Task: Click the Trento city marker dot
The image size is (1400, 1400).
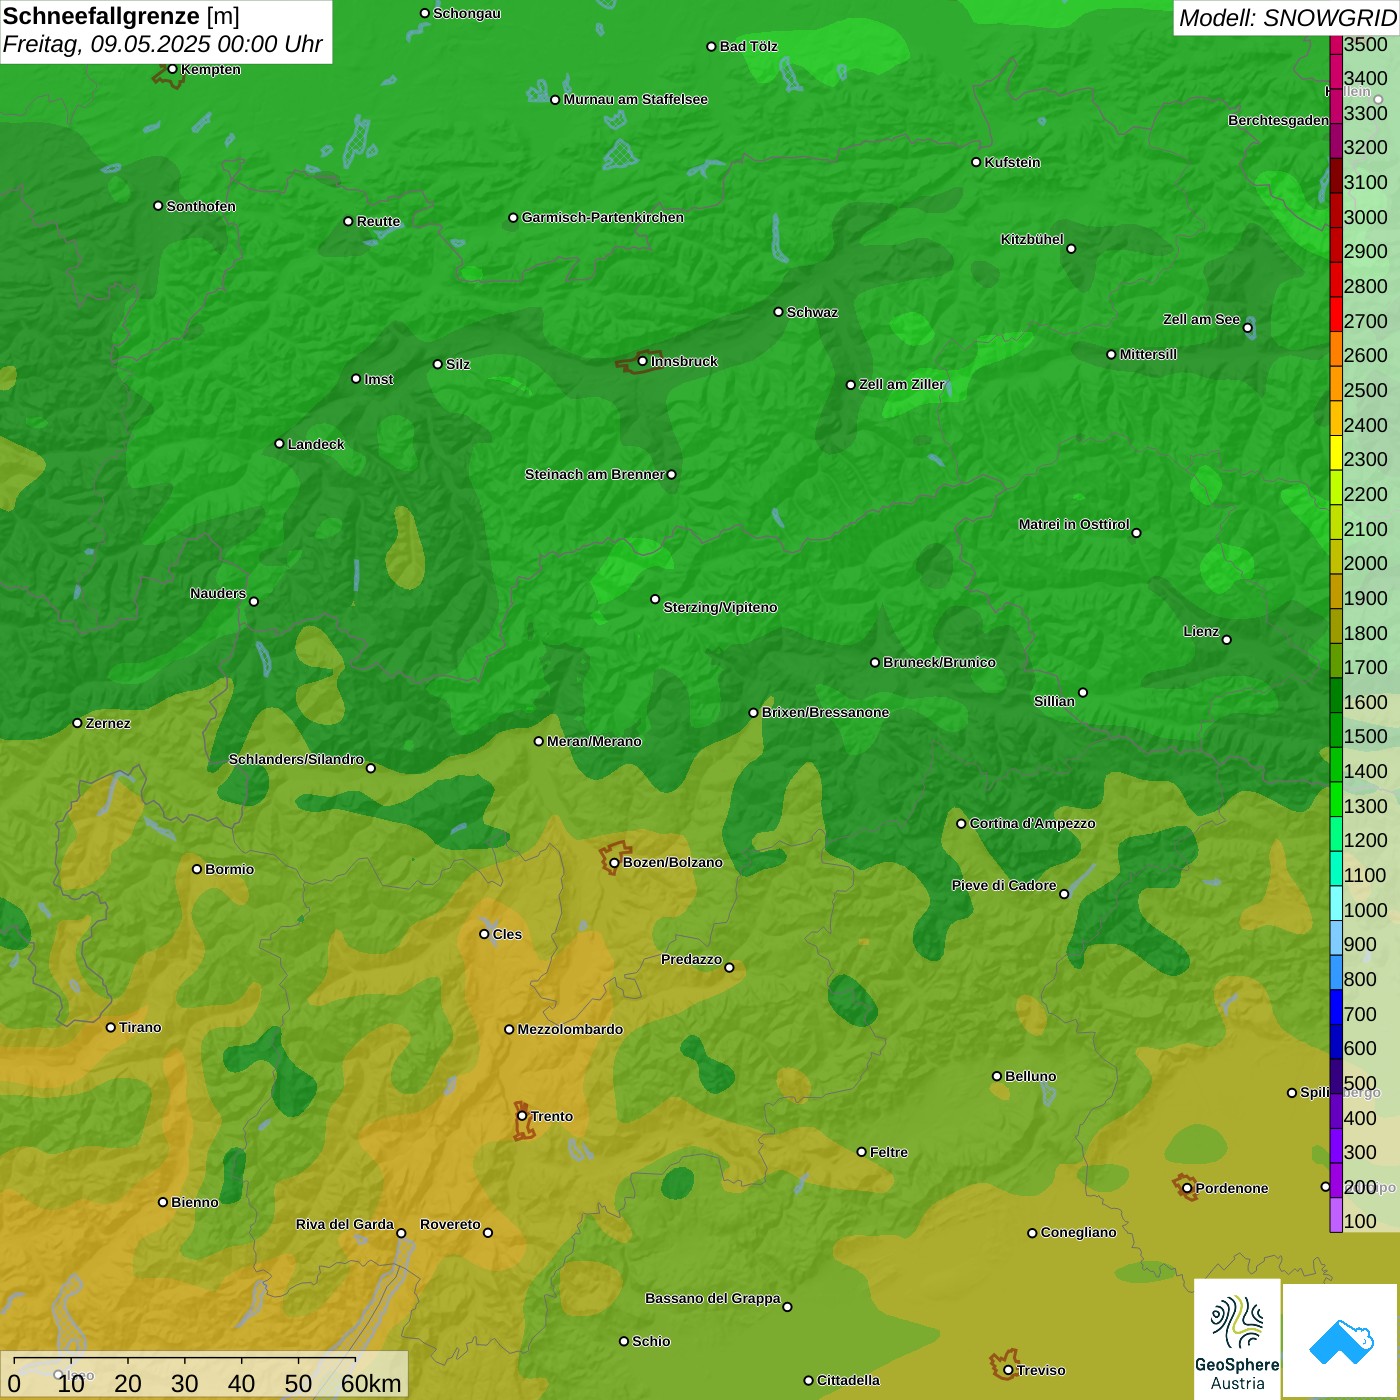Action: (x=522, y=1116)
